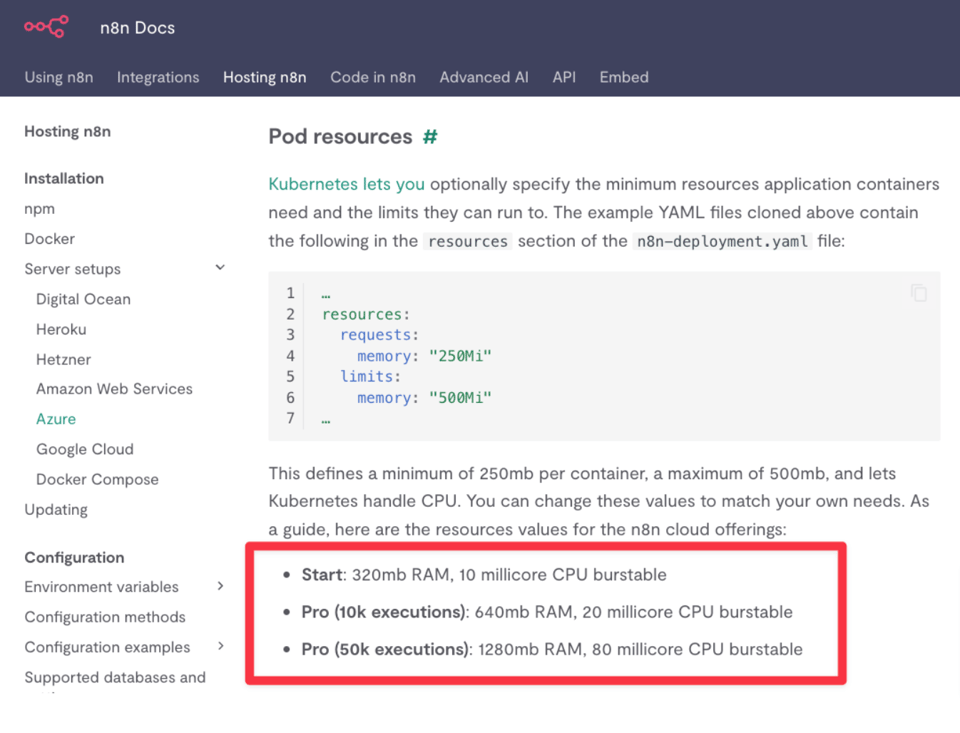This screenshot has width=960, height=733.
Task: Click the 'Pro (10k executions)' bullet text
Action: tap(547, 612)
